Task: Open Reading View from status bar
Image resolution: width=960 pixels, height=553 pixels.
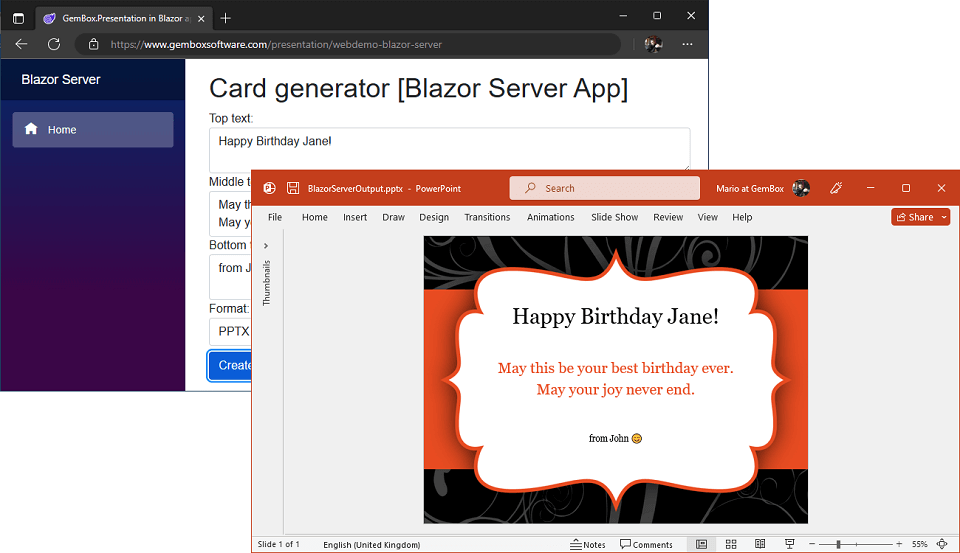Action: click(760, 544)
